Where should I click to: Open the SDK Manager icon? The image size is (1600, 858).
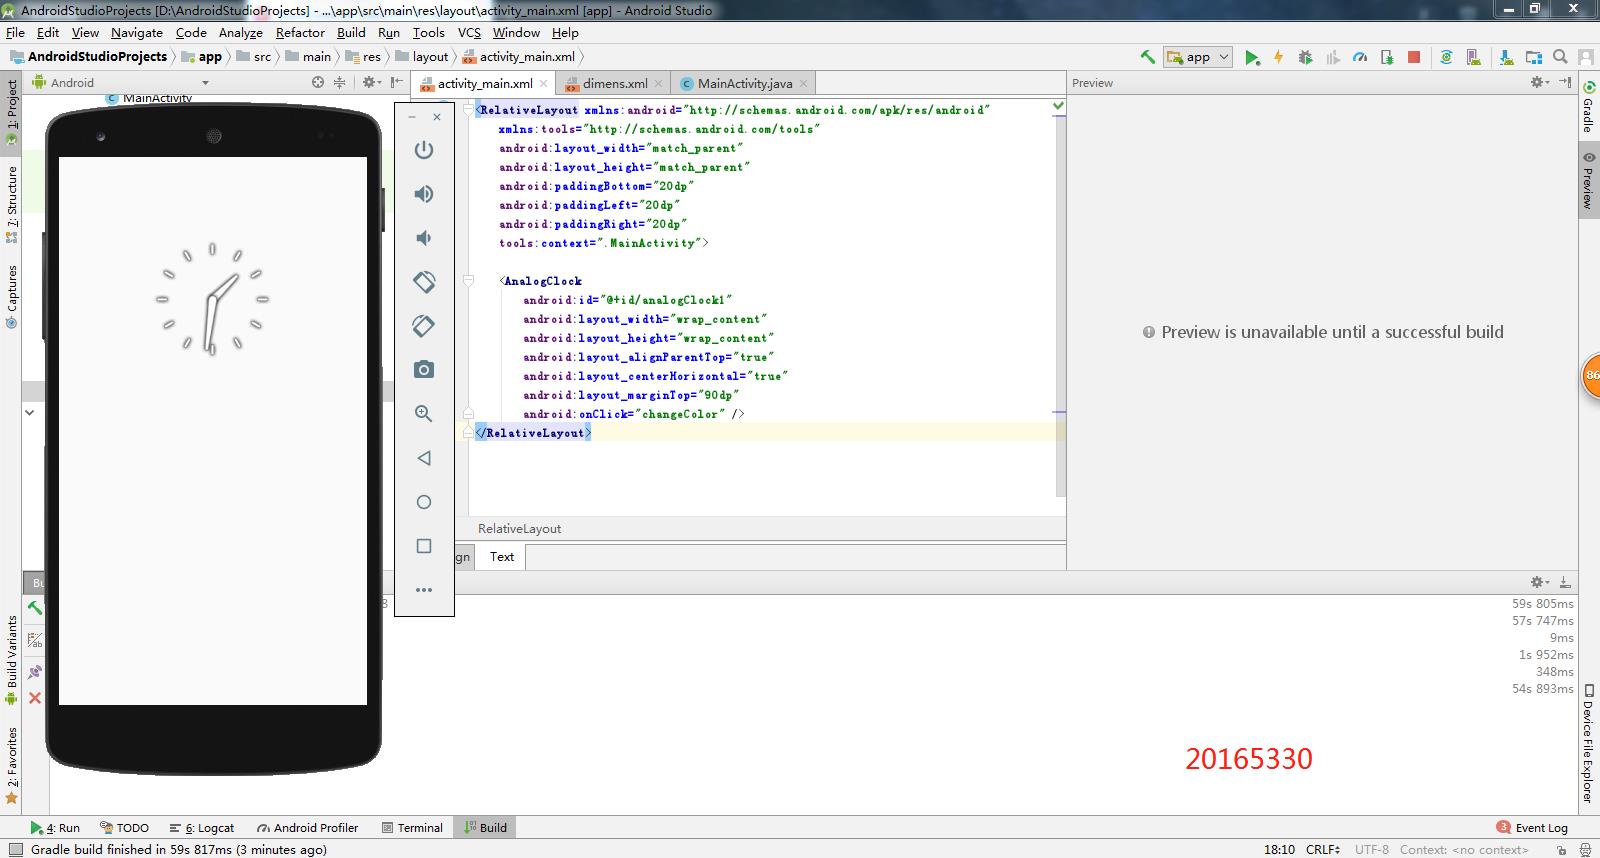1506,57
